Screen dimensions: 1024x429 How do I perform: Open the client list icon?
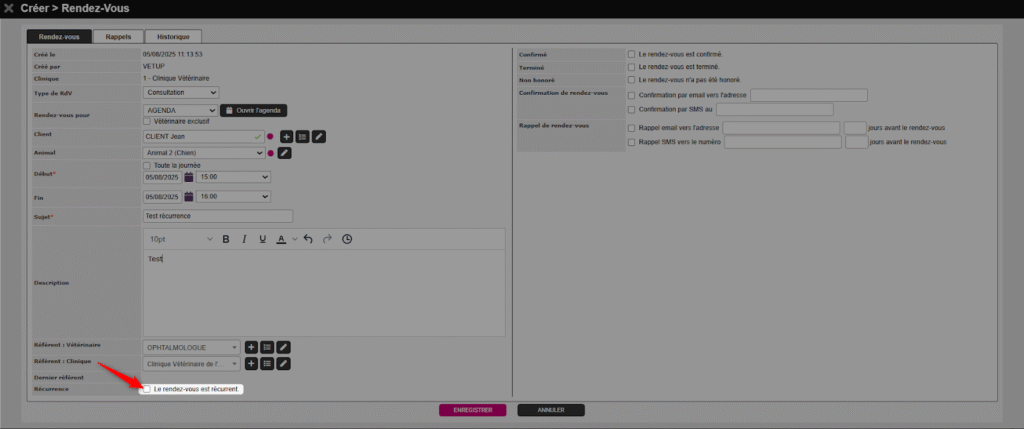click(x=302, y=136)
